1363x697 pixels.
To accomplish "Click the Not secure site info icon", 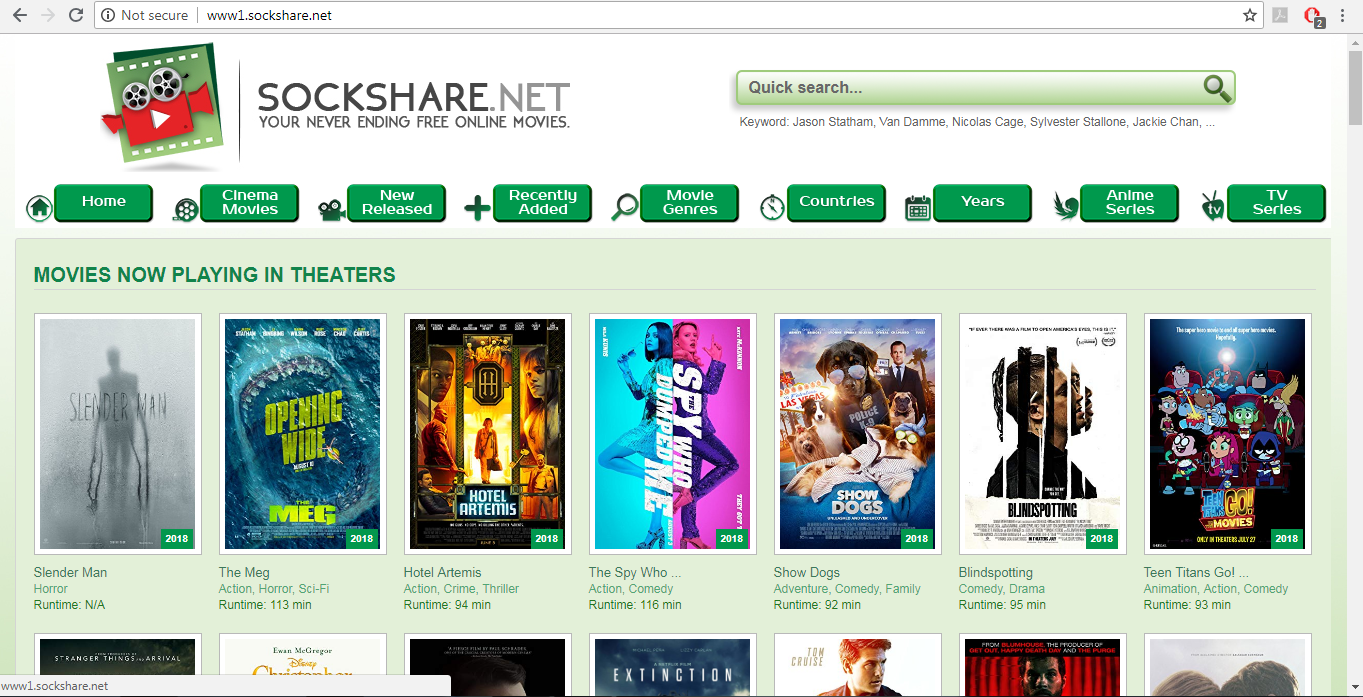I will tap(108, 15).
